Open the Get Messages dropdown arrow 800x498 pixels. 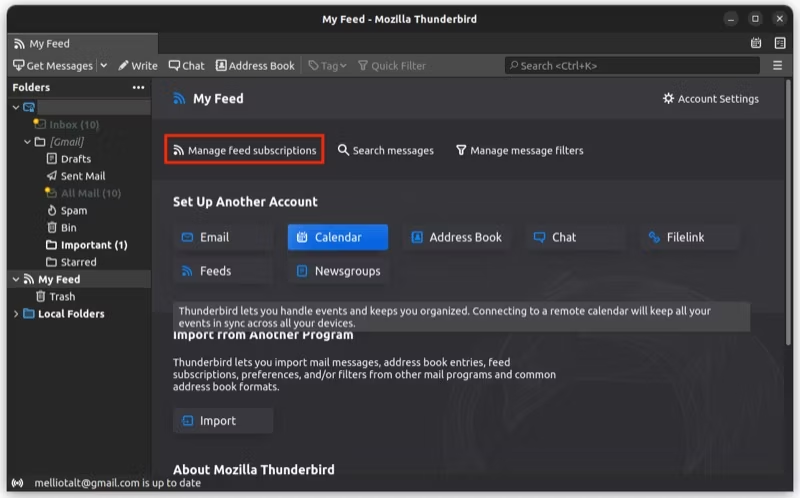[104, 65]
